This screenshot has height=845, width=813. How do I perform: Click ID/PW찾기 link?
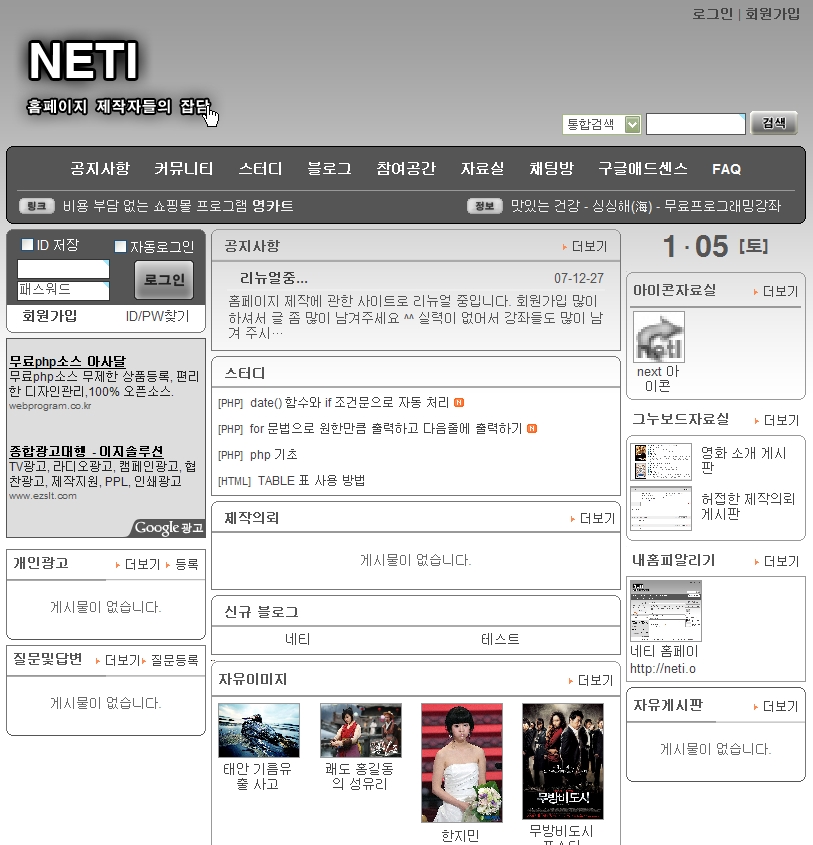pos(157,316)
